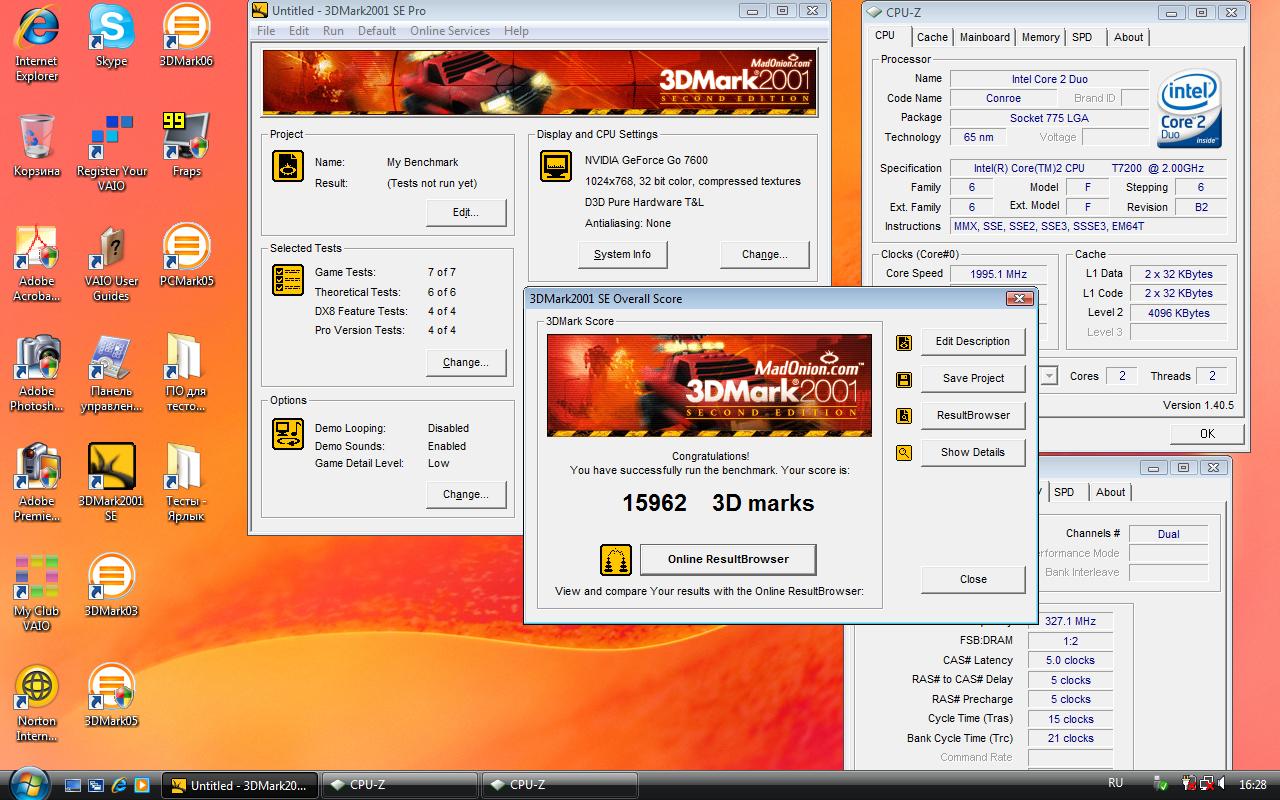Expand processor selection dropdown in CPU-Z
Image resolution: width=1280 pixels, height=800 pixels.
(x=1050, y=376)
